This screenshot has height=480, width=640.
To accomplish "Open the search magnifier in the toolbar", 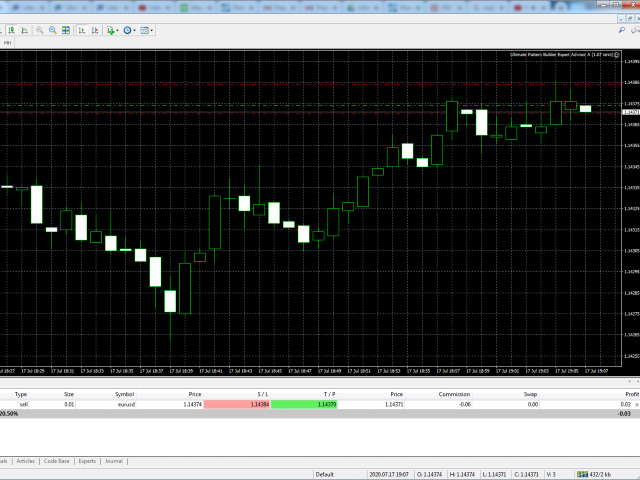I will pyautogui.click(x=622, y=30).
